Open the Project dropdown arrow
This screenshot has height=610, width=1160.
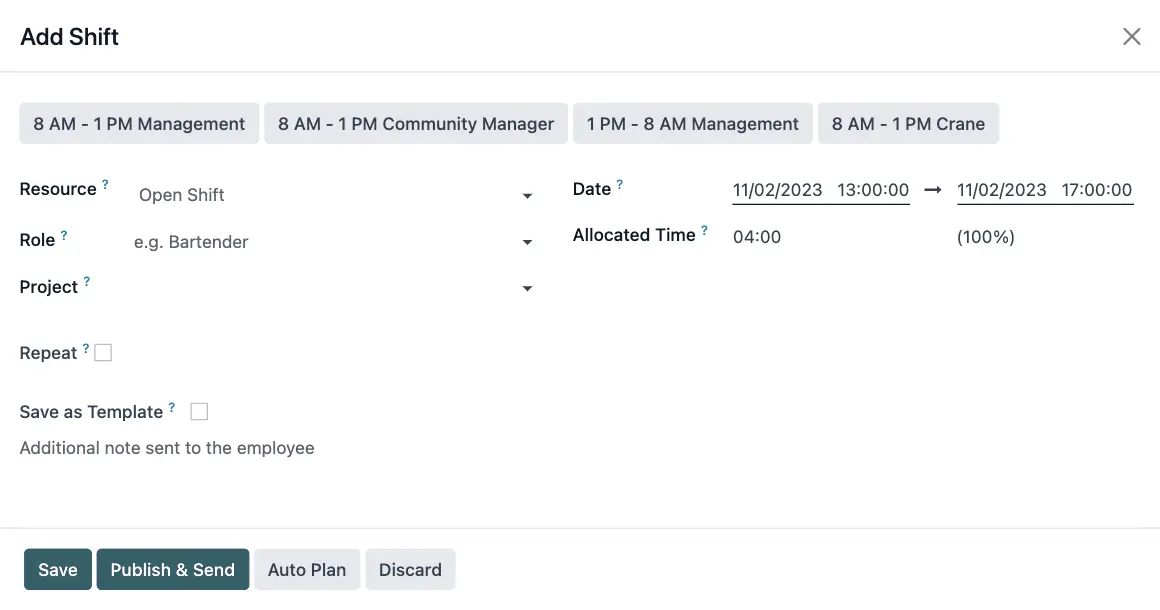[527, 289]
